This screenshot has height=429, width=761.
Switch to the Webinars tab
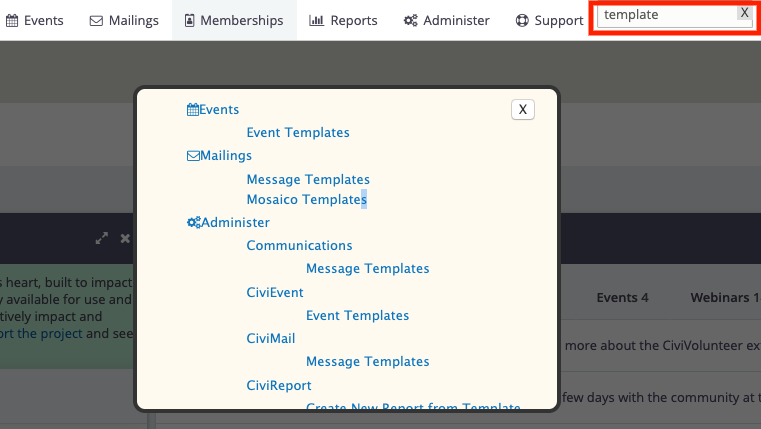[x=726, y=297]
